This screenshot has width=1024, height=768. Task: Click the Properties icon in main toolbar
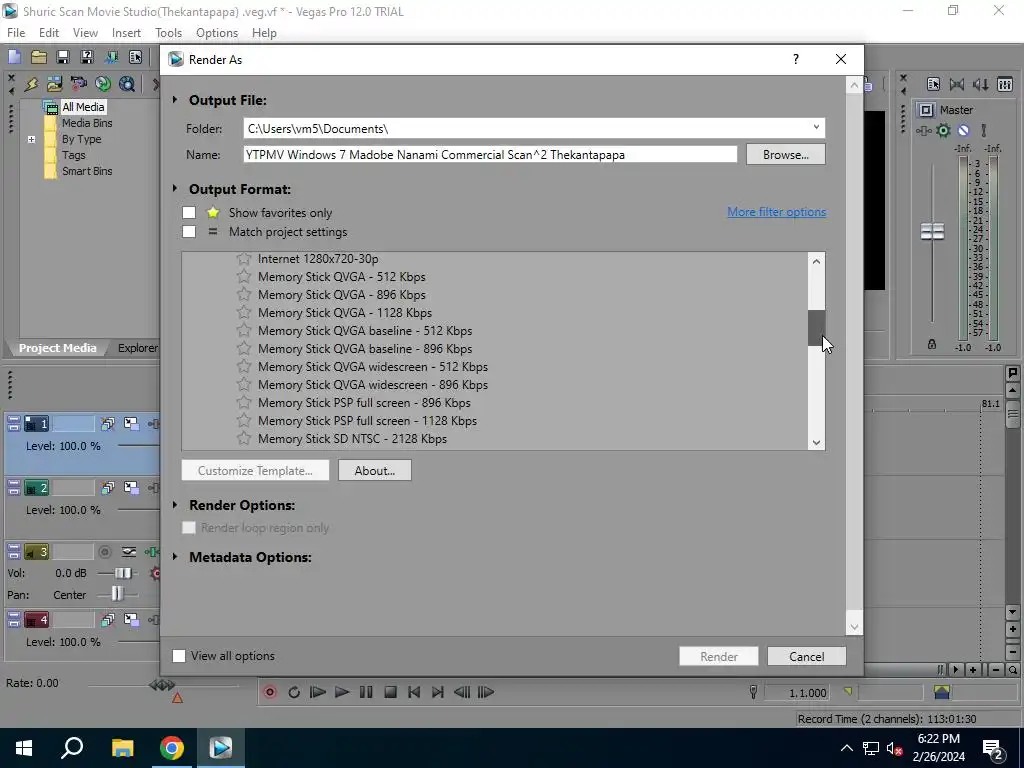tap(135, 57)
